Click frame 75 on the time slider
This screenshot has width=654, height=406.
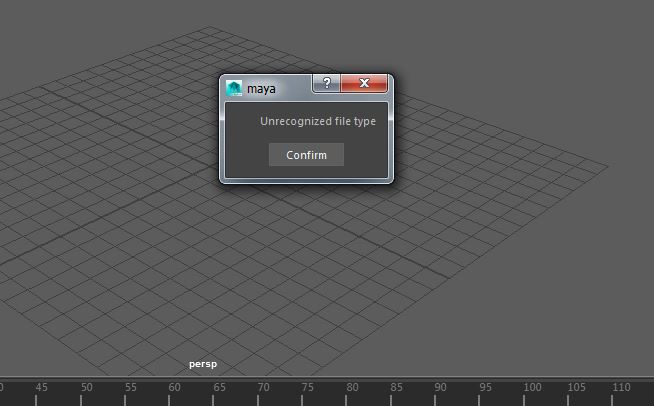[x=307, y=388]
